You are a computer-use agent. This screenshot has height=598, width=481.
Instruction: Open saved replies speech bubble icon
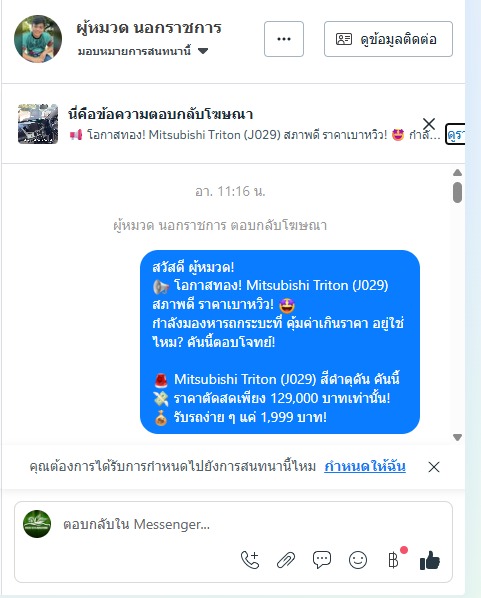tap(322, 560)
